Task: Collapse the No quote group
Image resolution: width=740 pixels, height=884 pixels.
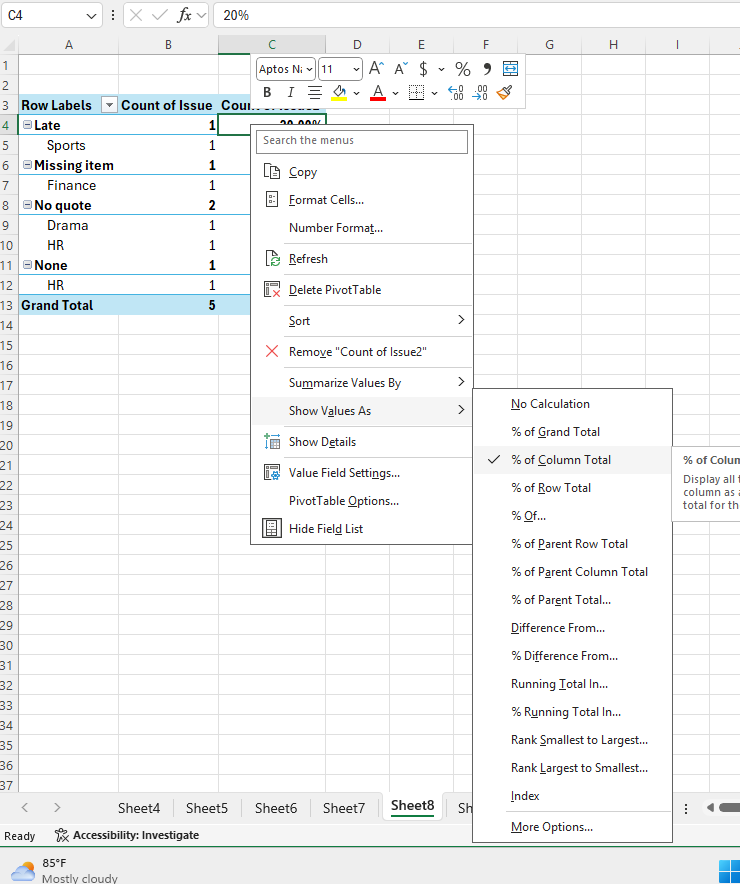Action: [27, 205]
